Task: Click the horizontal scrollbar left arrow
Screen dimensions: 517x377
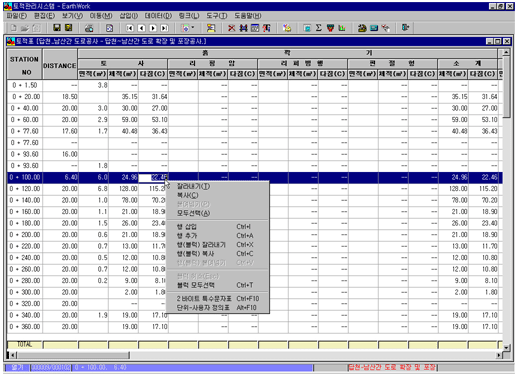Action: click(x=12, y=355)
